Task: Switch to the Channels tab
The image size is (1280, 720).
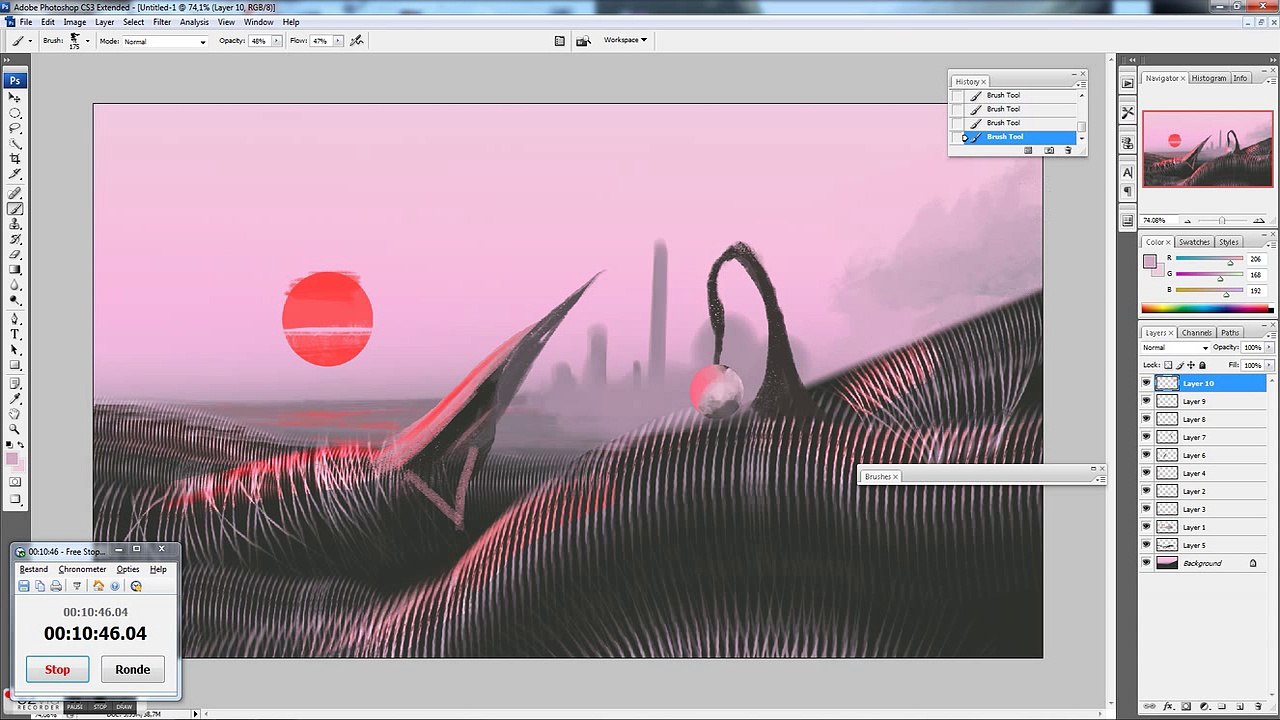Action: pyautogui.click(x=1197, y=332)
